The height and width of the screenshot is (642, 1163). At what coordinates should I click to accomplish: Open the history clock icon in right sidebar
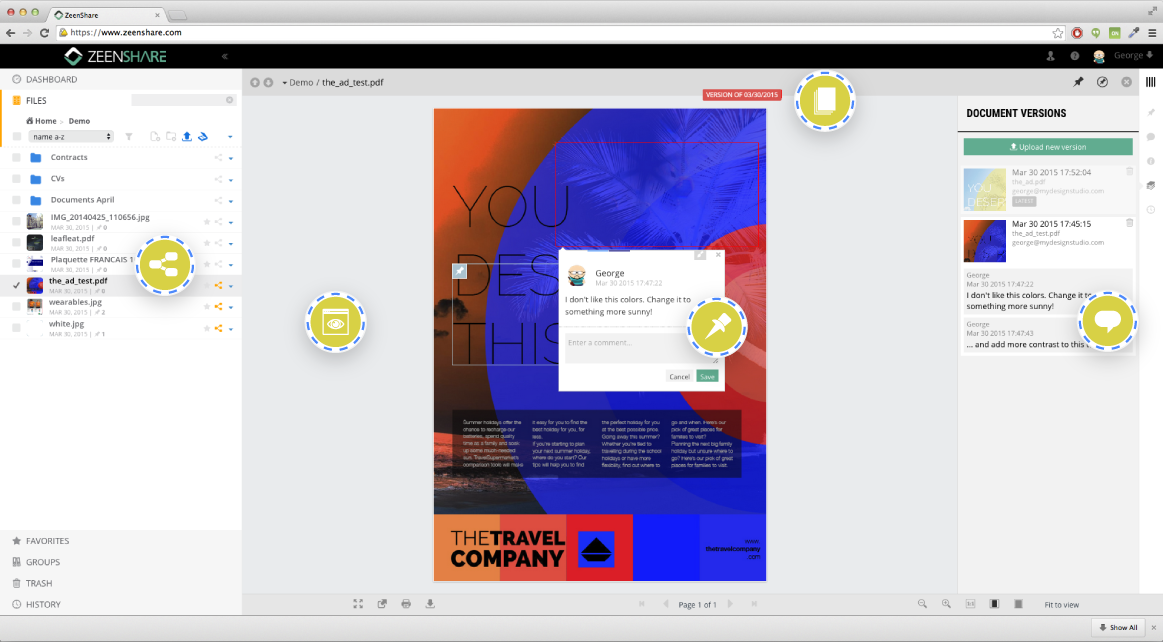[1151, 210]
